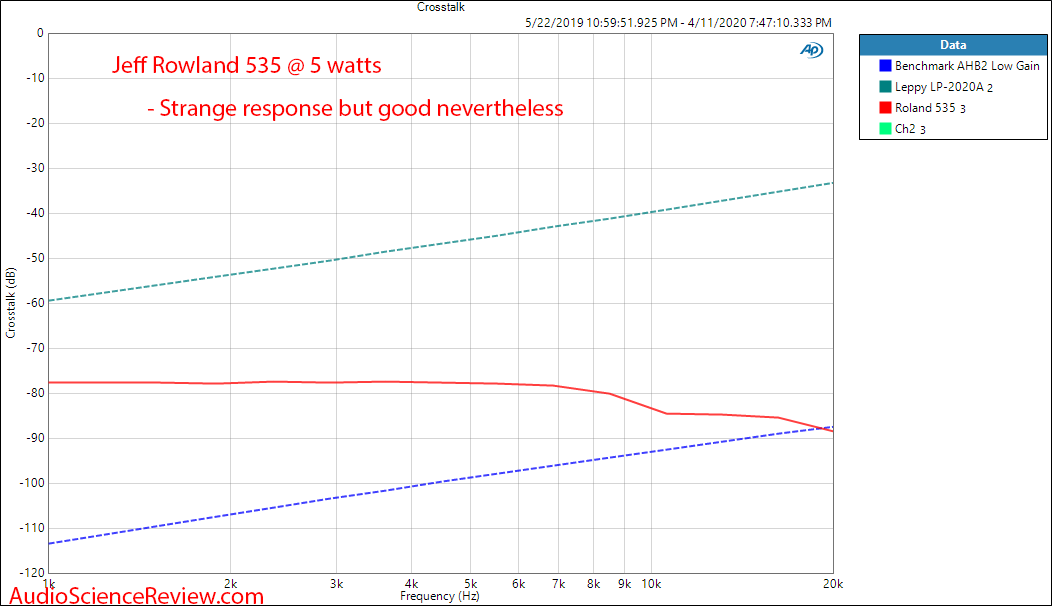Click the teal Leppy LP-2020A legend swatch
Screen dimensions: 1052x606
tap(885, 87)
